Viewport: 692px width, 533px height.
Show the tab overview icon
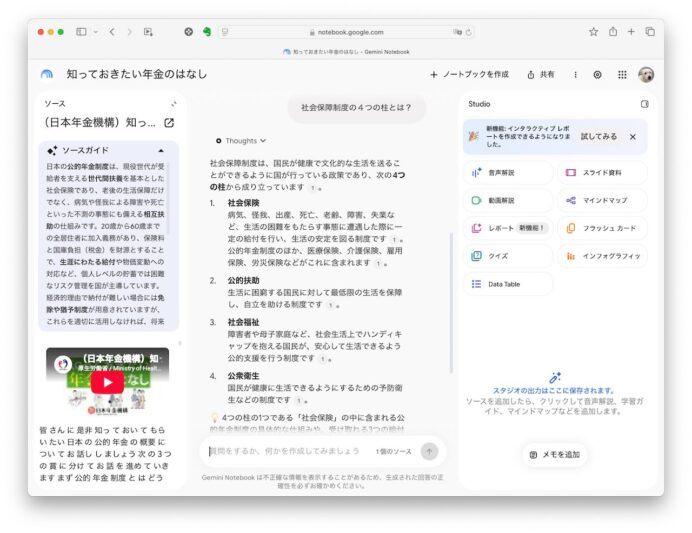(650, 32)
